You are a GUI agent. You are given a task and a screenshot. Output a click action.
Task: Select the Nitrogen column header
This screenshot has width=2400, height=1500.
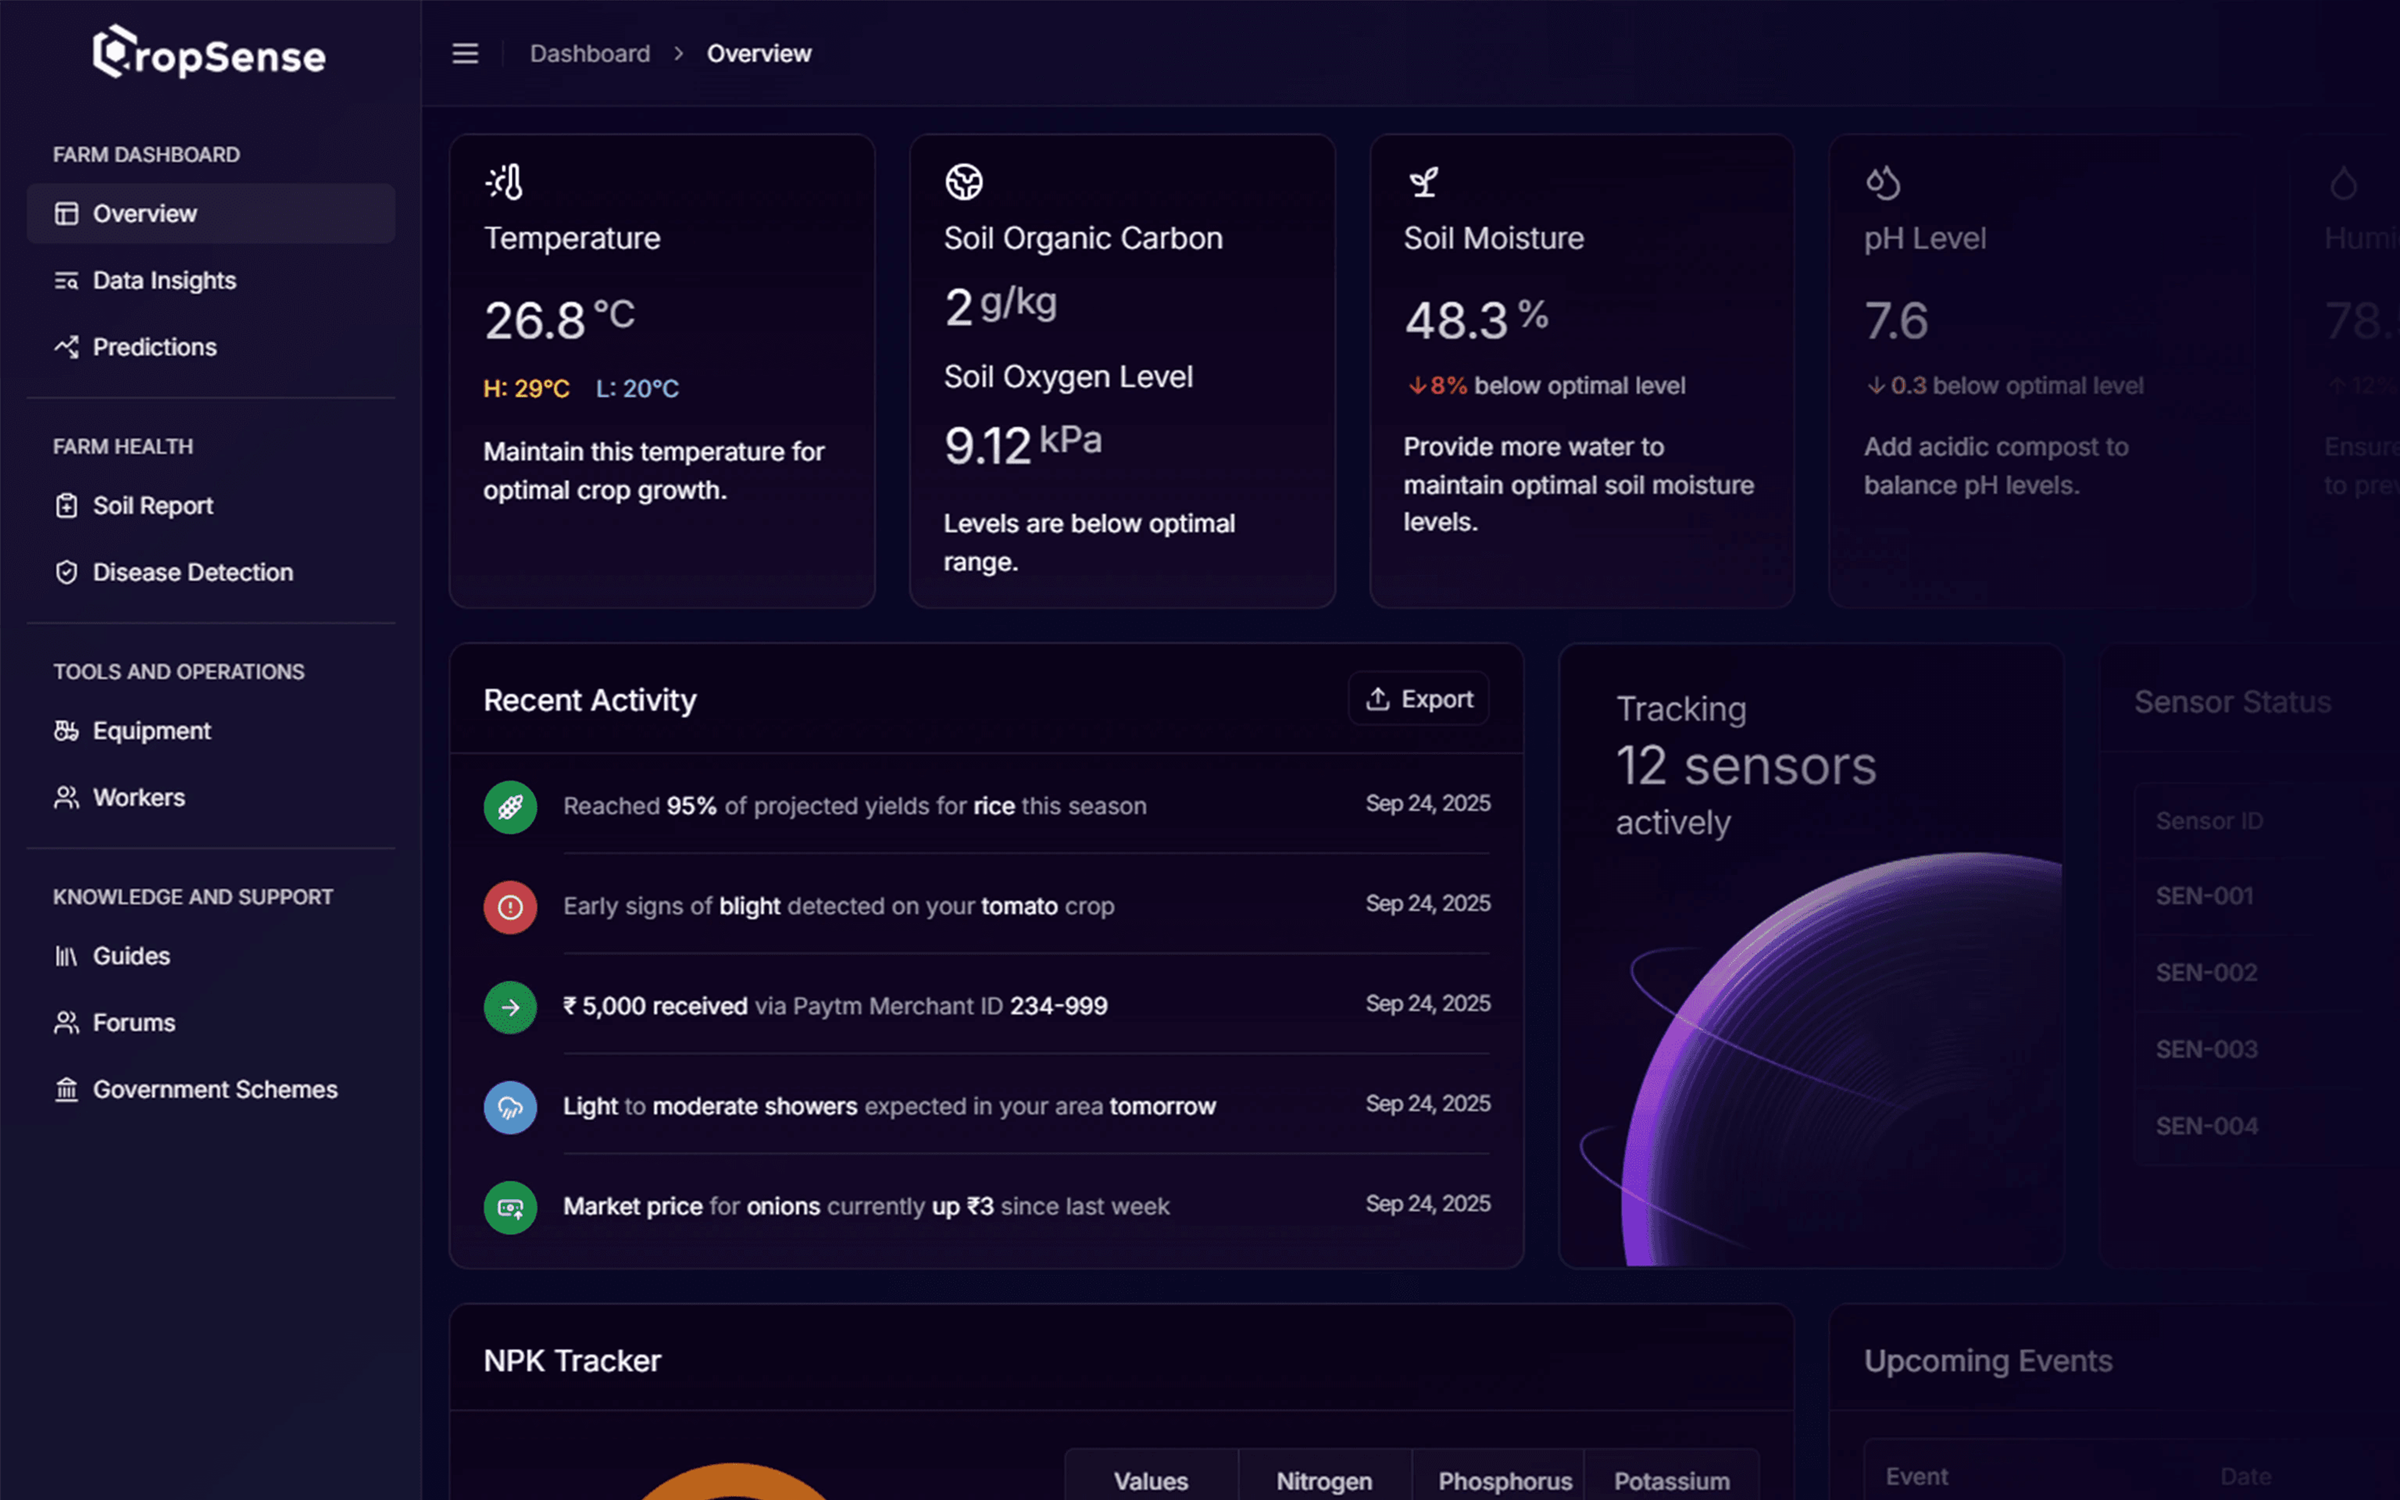1323,1481
